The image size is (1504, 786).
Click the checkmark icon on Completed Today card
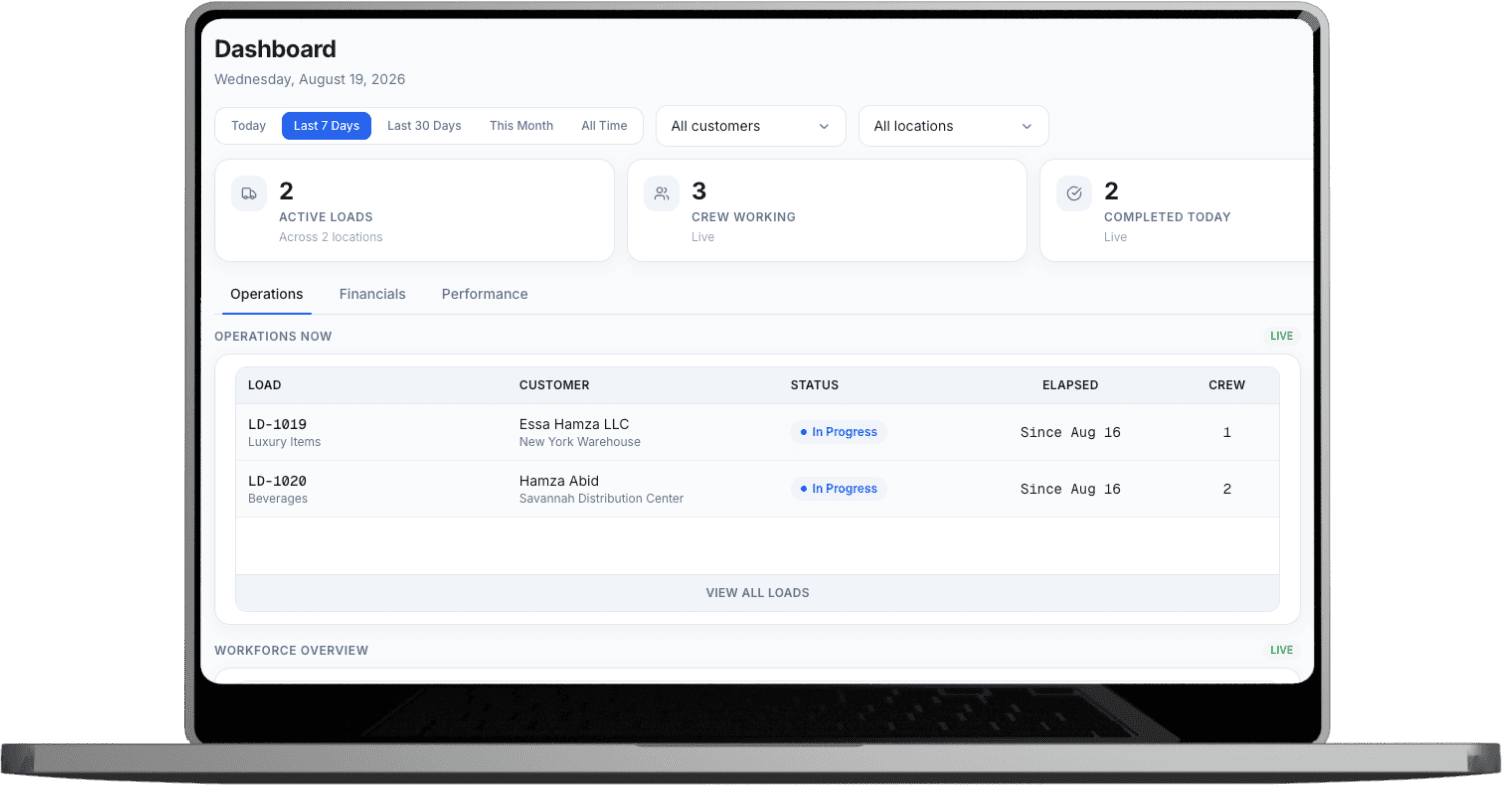click(x=1074, y=194)
